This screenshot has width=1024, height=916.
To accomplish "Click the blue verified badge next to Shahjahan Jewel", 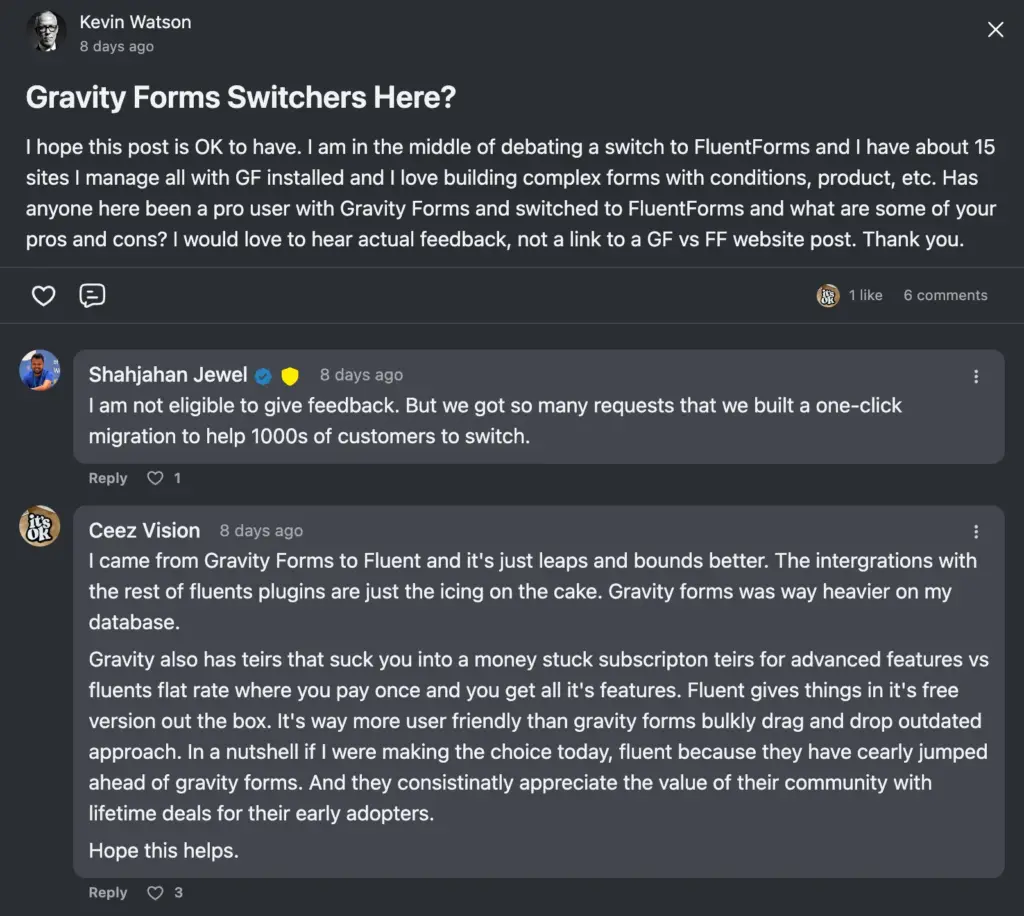I will 263,376.
